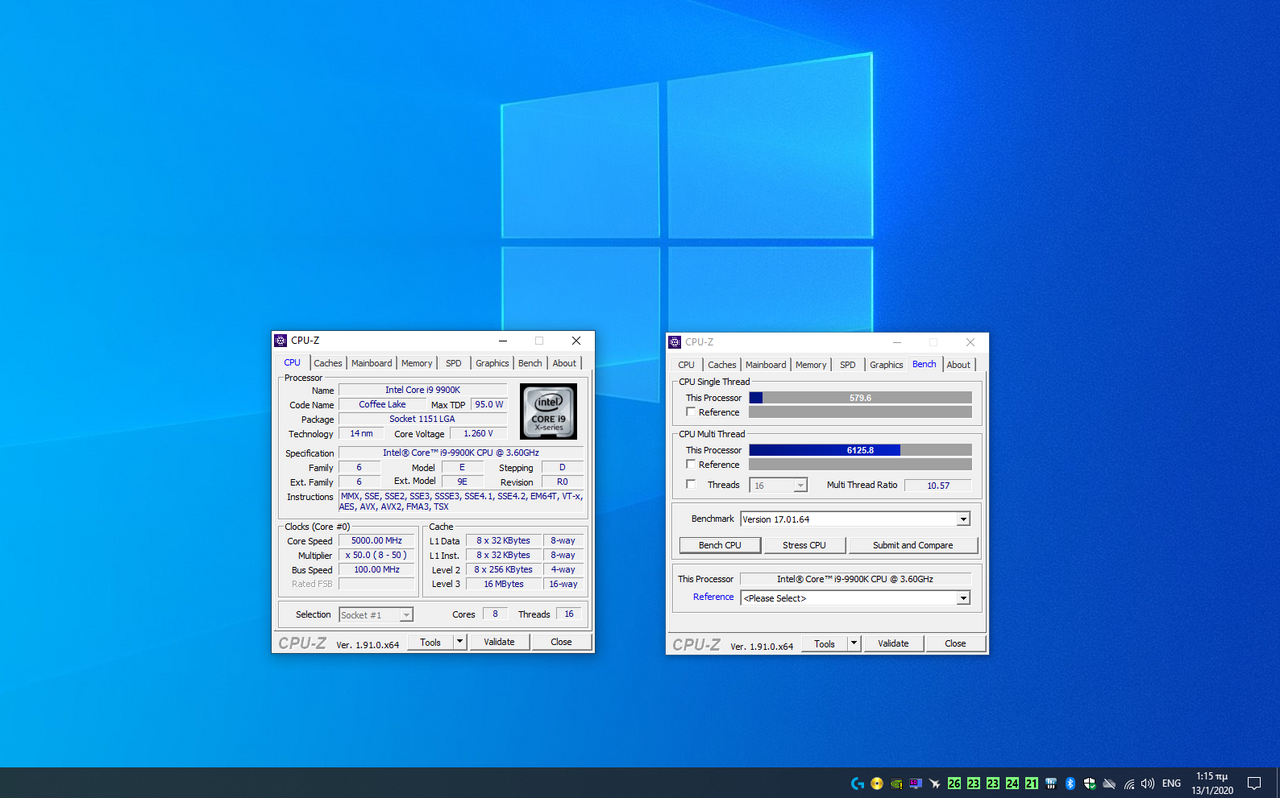Click the memory chip tray icon
The width and height of the screenshot is (1280, 798).
point(1051,784)
